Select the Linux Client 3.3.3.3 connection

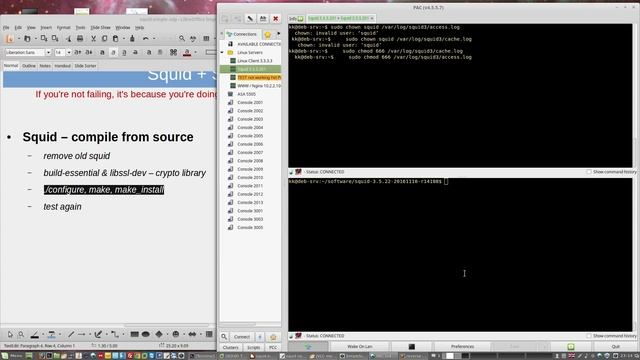pos(255,60)
